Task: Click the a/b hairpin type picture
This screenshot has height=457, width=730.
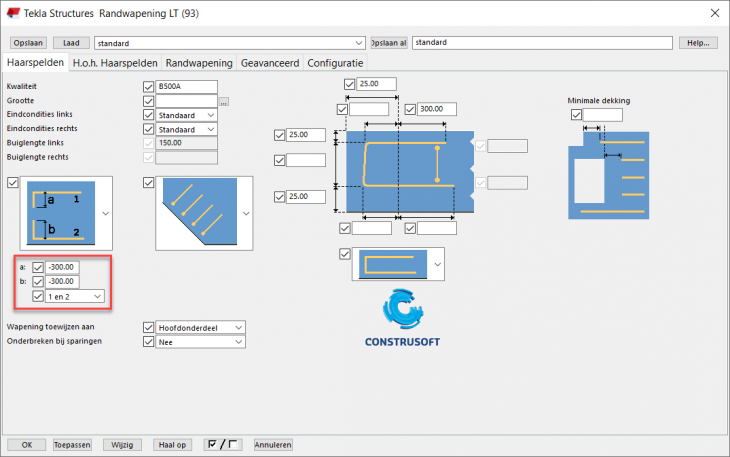Action: 61,213
